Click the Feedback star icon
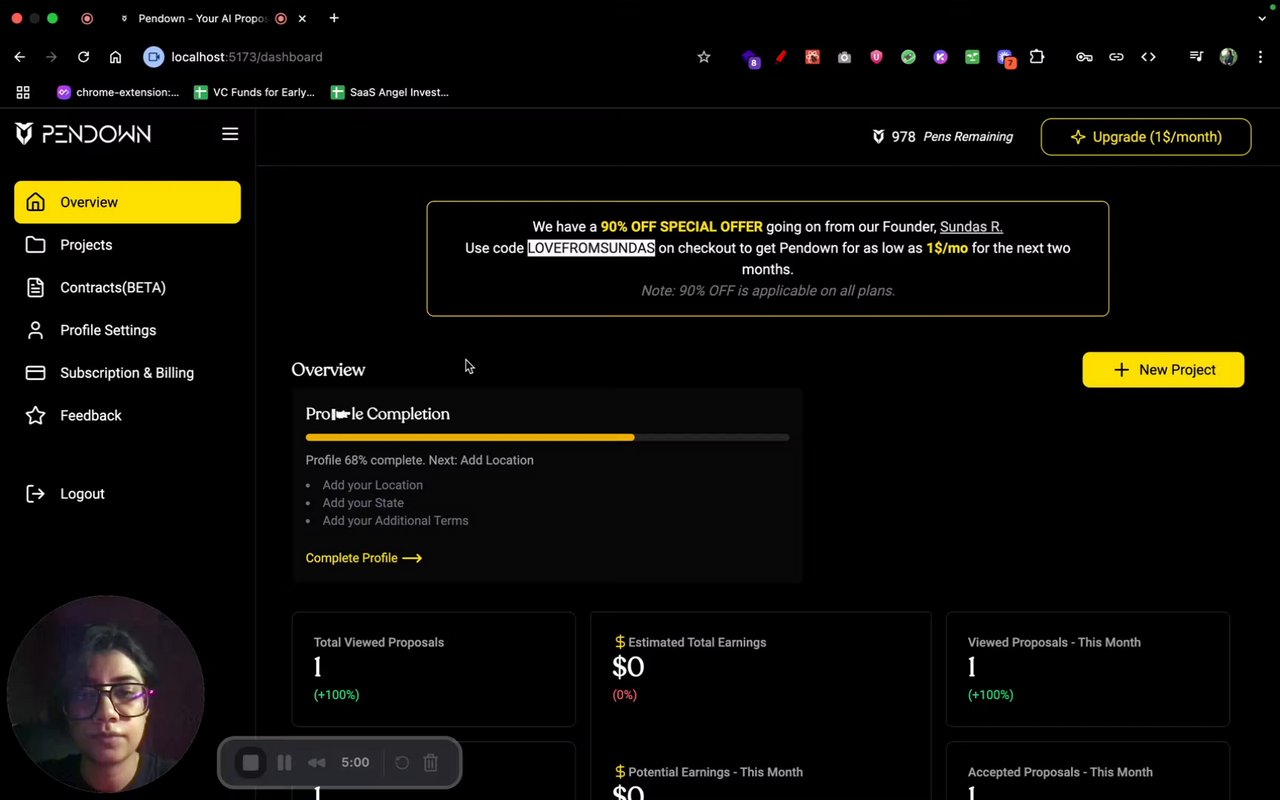Image resolution: width=1280 pixels, height=800 pixels. (x=36, y=415)
